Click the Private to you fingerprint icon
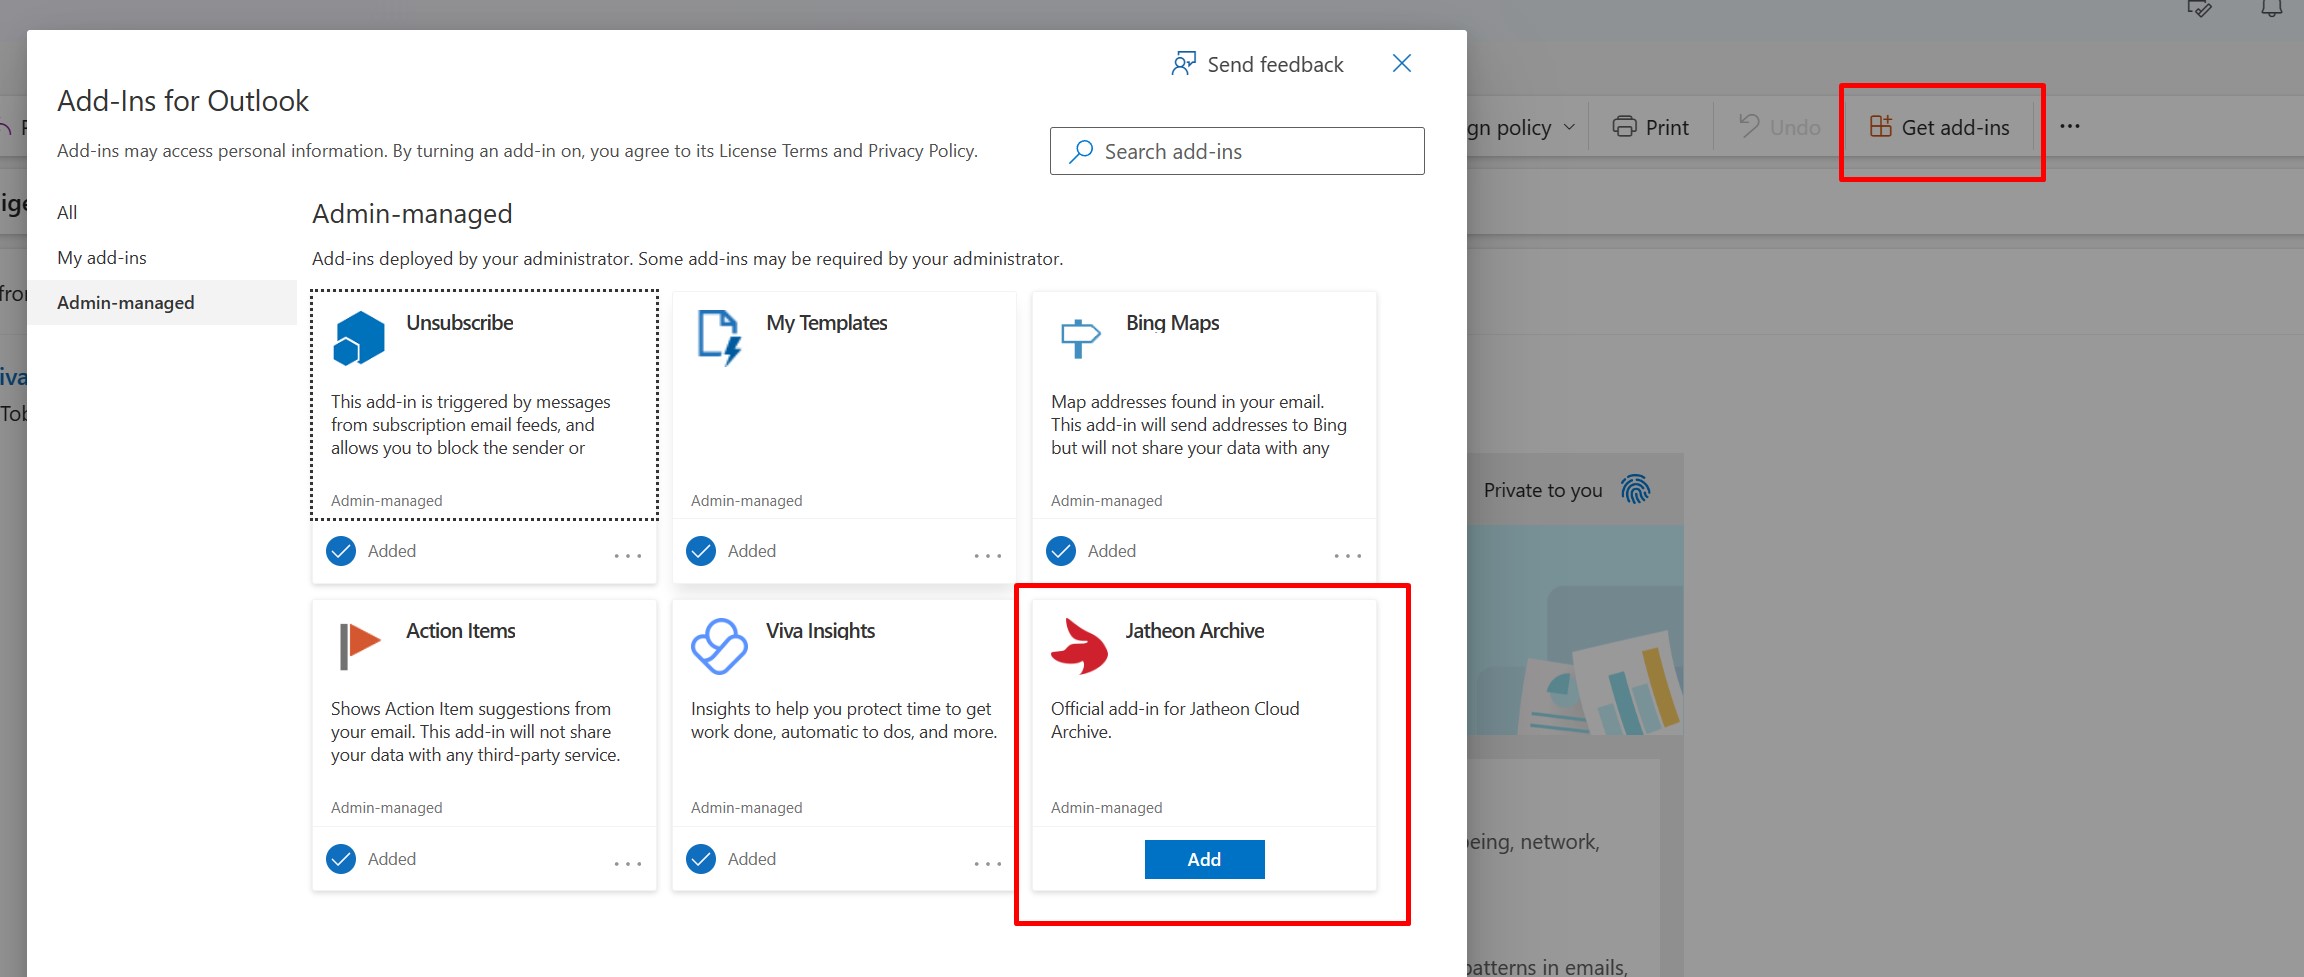The height and width of the screenshot is (977, 2304). pyautogui.click(x=1635, y=490)
